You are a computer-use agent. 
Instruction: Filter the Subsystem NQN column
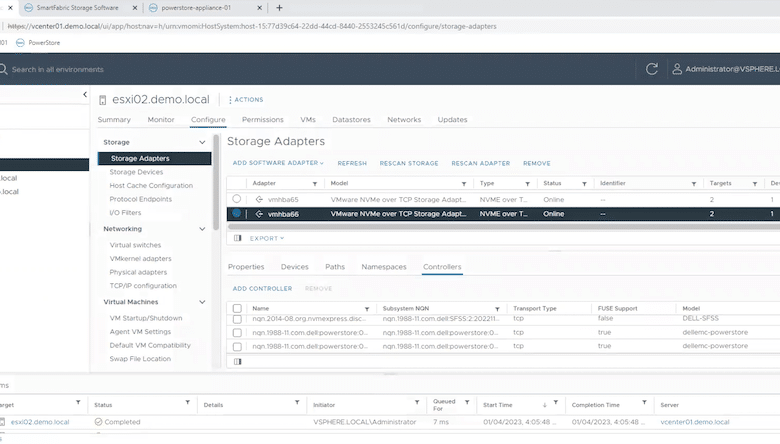click(x=497, y=309)
